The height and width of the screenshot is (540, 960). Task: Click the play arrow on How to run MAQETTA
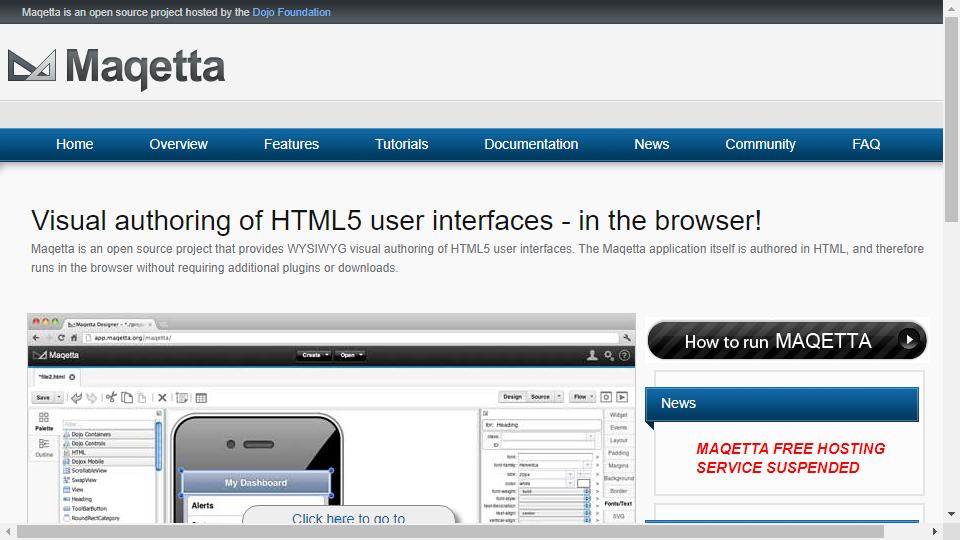click(x=909, y=339)
